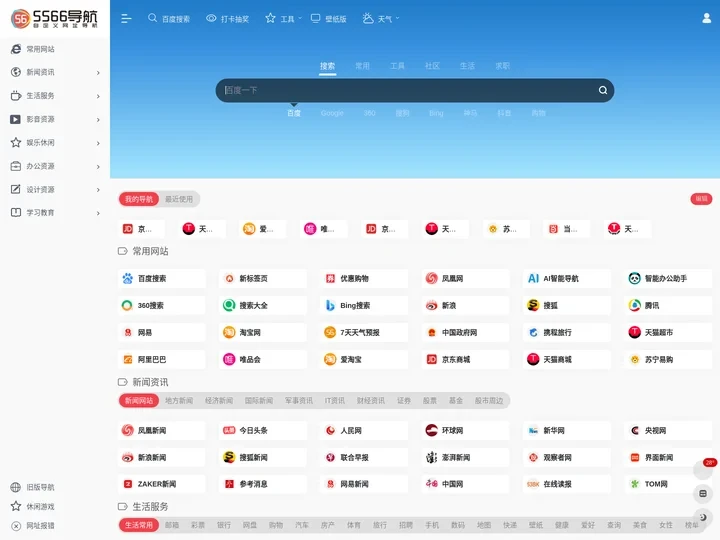Switch to the 最近使用 pill
720x540 pixels.
click(x=179, y=199)
